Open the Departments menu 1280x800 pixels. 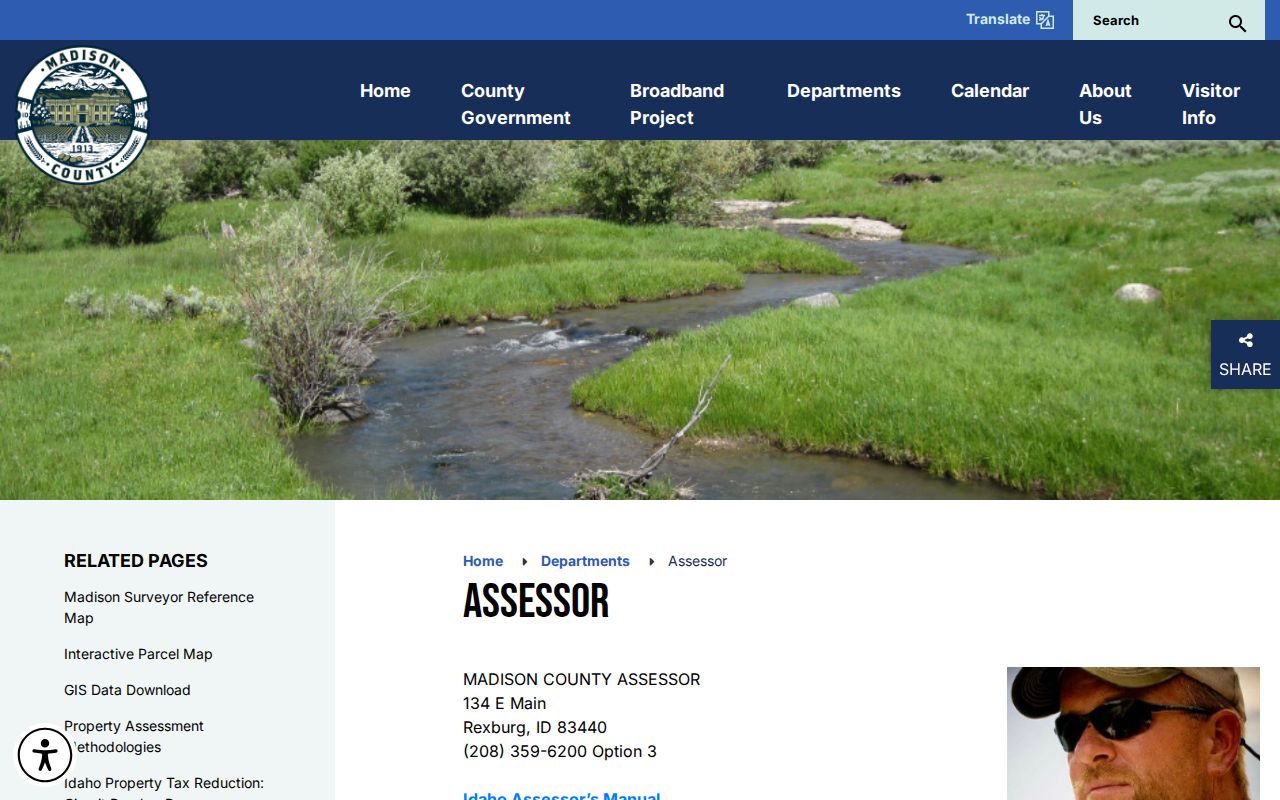pos(844,91)
